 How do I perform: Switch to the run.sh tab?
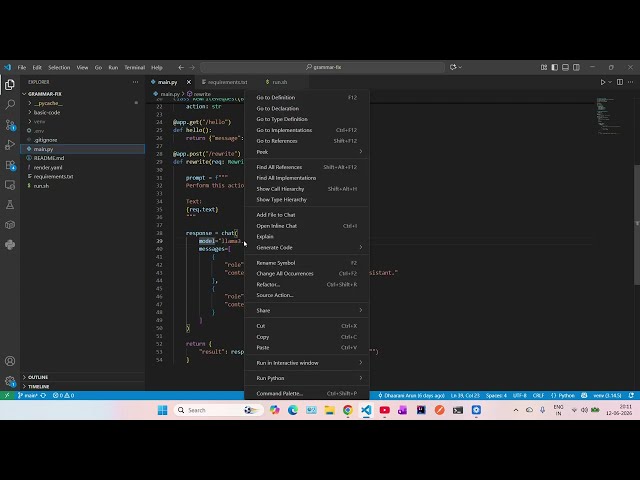[x=280, y=82]
